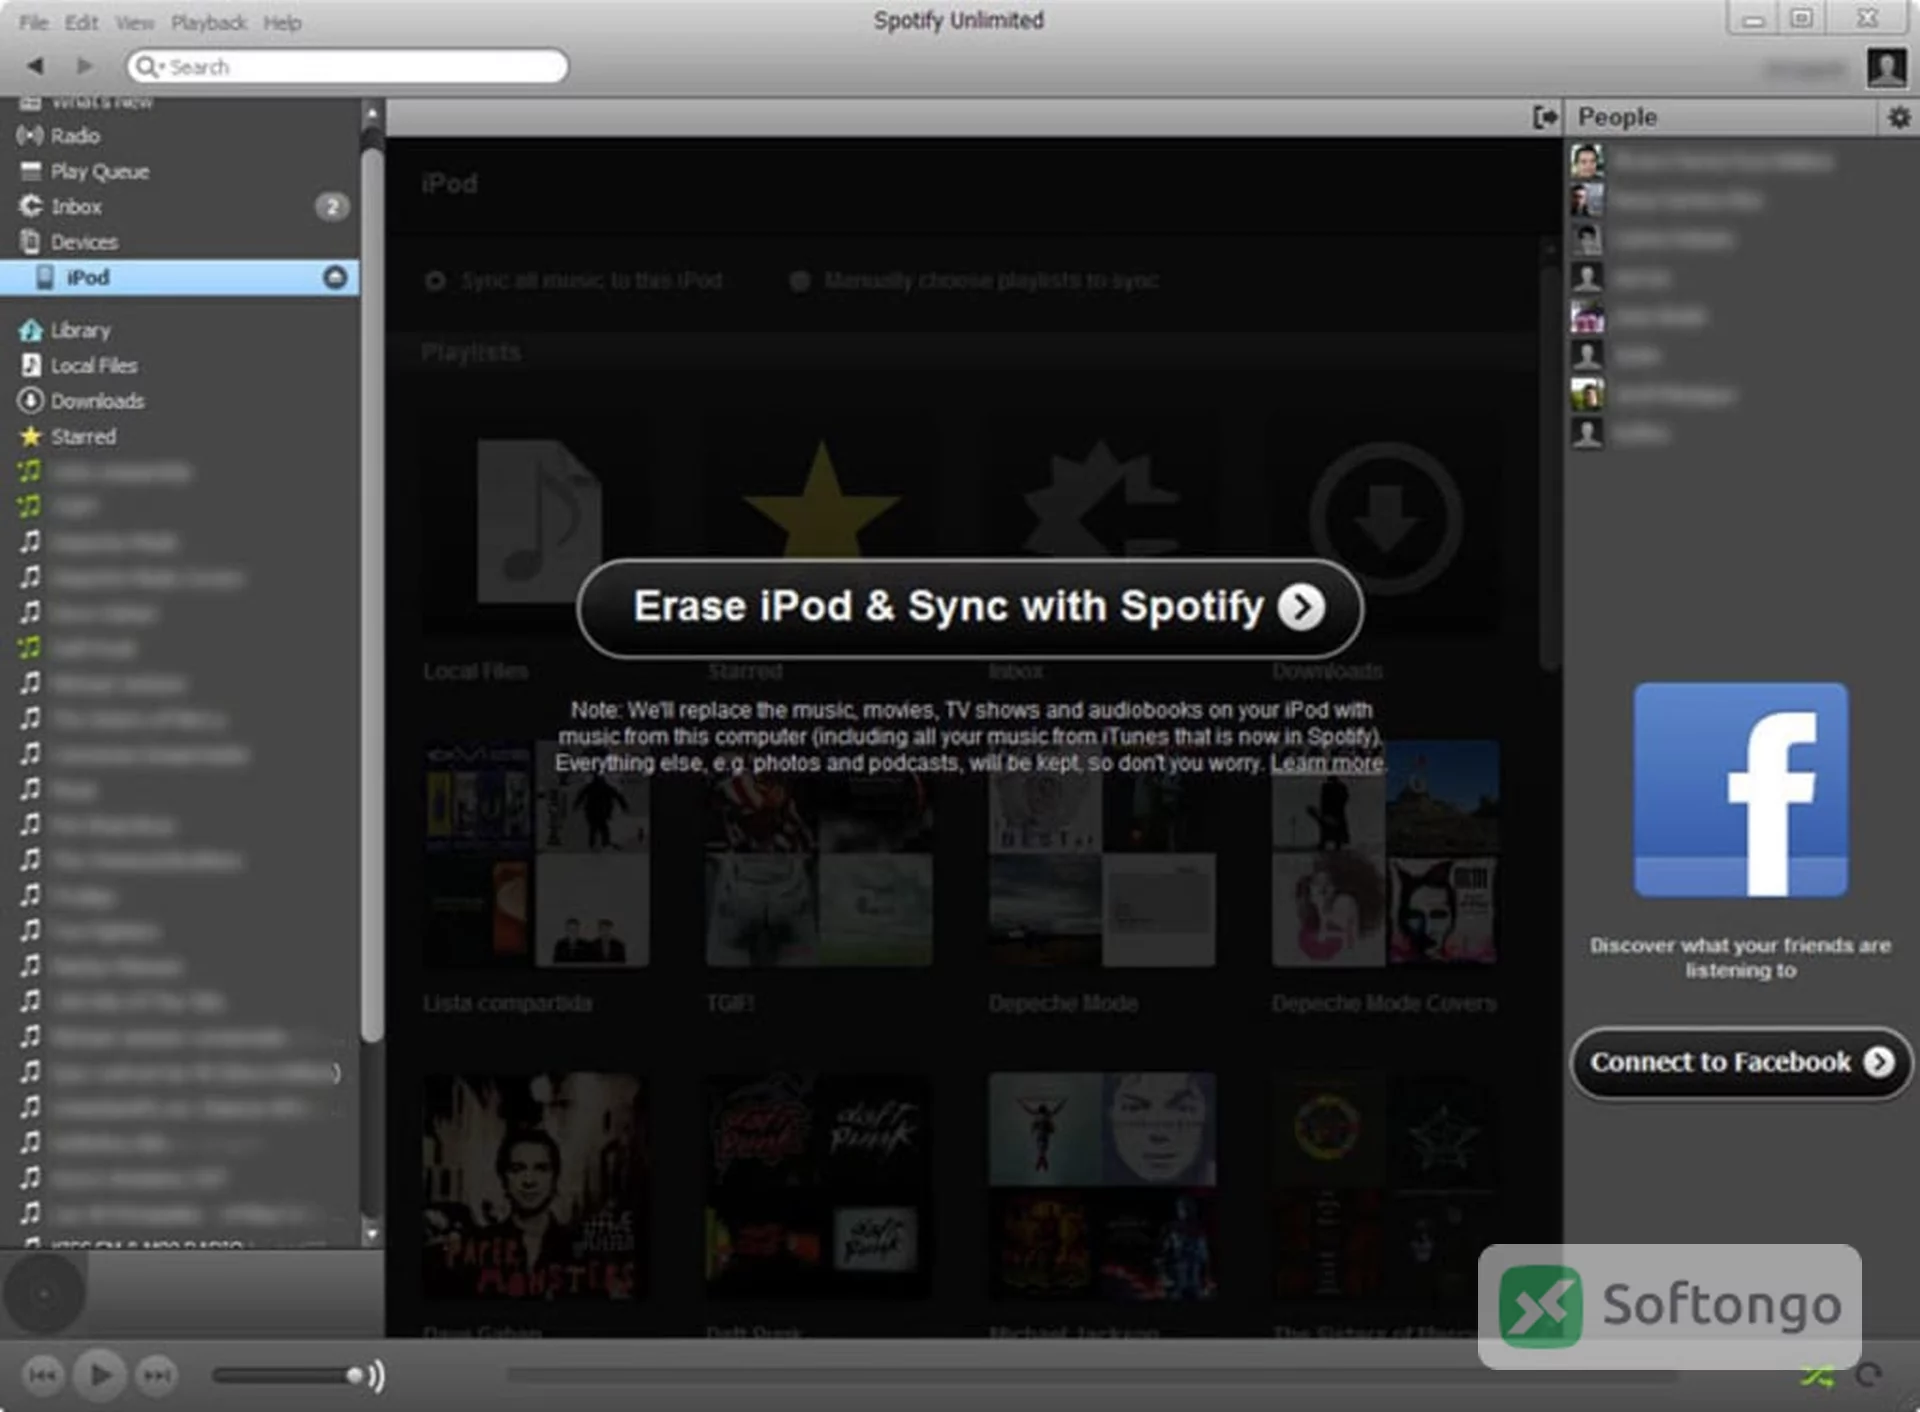Open the Edit menu
Viewport: 1920px width, 1412px height.
tap(82, 22)
